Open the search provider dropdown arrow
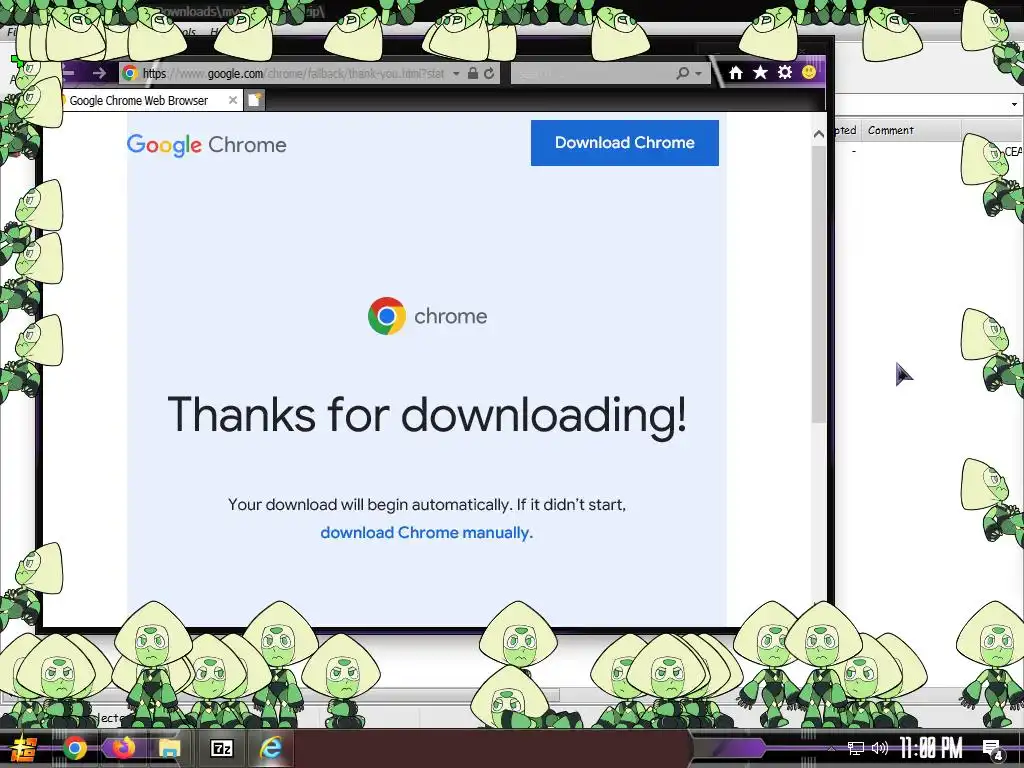The width and height of the screenshot is (1024, 768). pyautogui.click(x=699, y=74)
